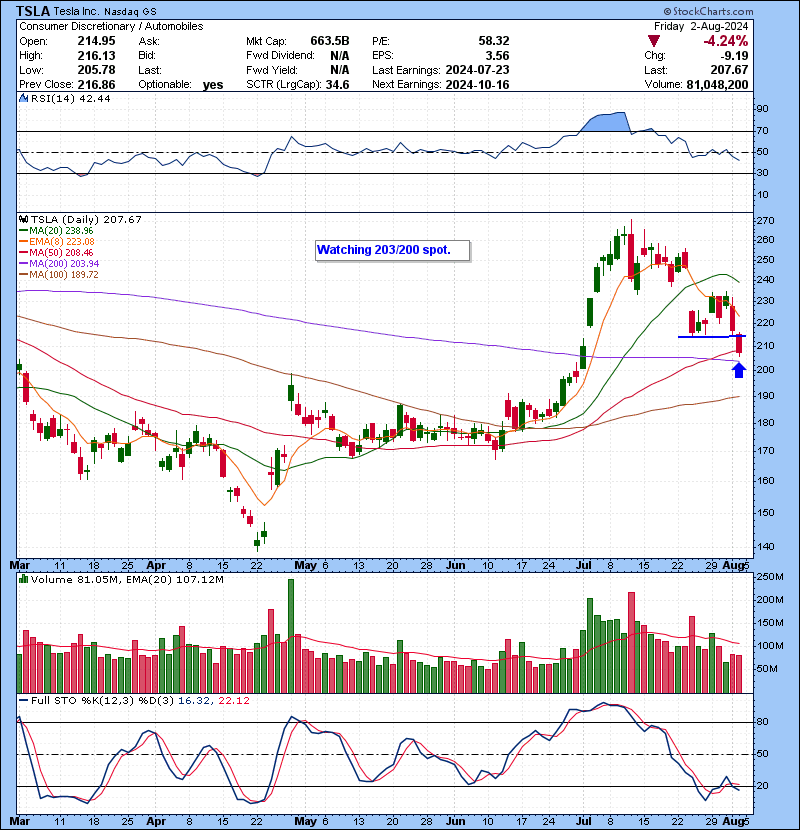Click the Last Earnings date 2024-07-23

[478, 70]
